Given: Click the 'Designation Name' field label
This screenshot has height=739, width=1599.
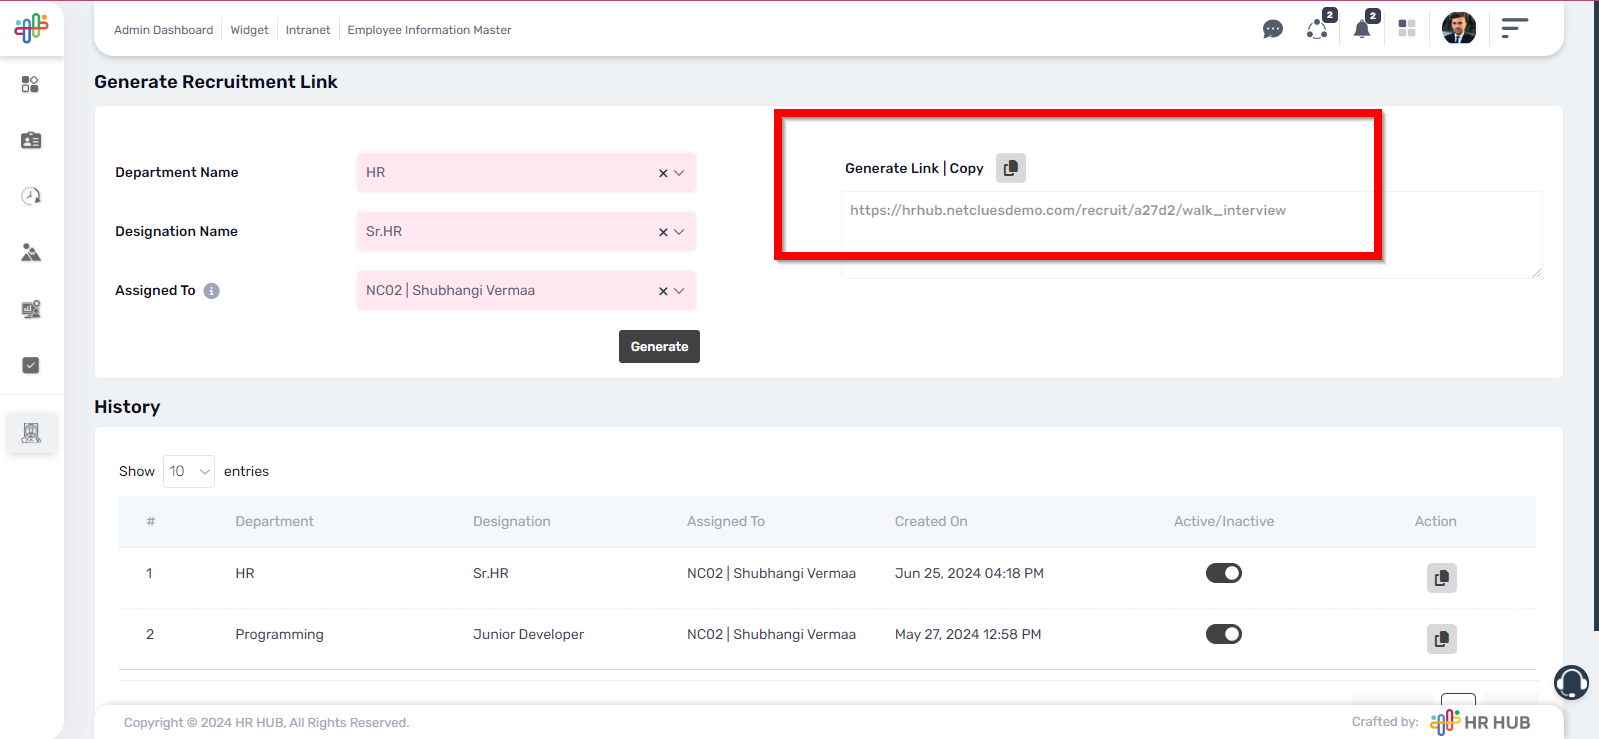Looking at the screenshot, I should coord(176,231).
